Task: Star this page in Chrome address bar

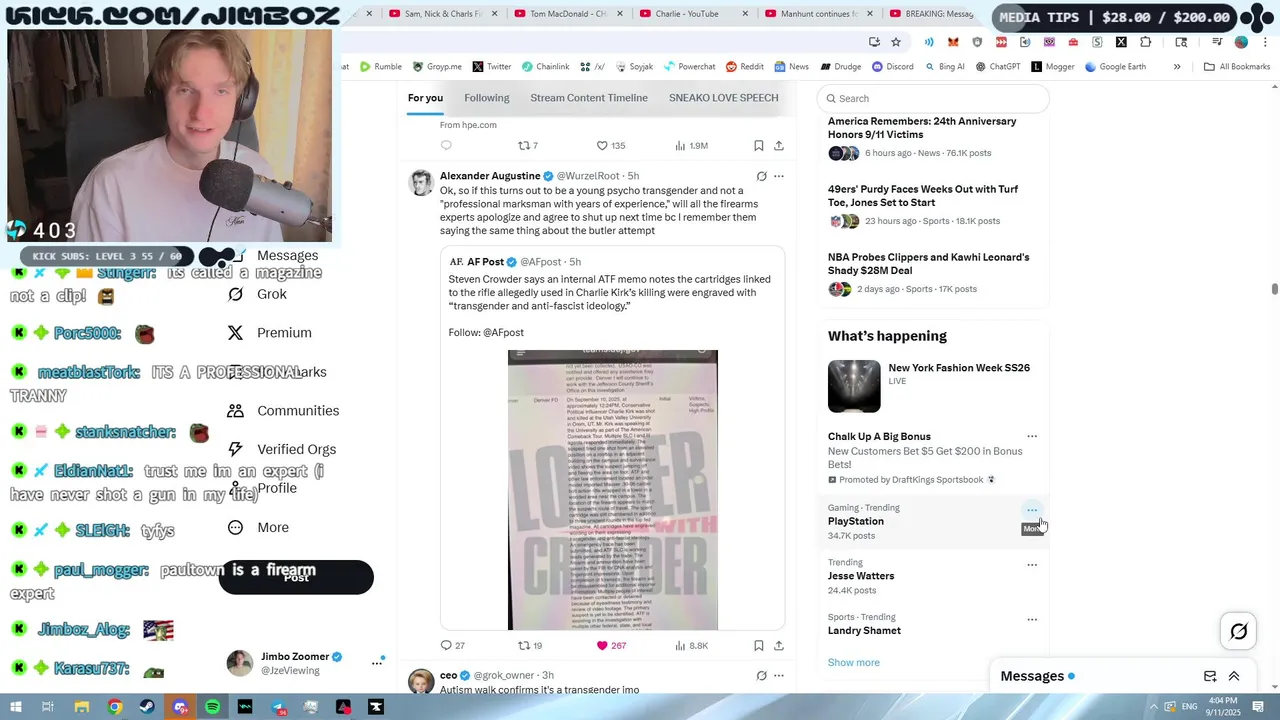Action: click(x=896, y=42)
